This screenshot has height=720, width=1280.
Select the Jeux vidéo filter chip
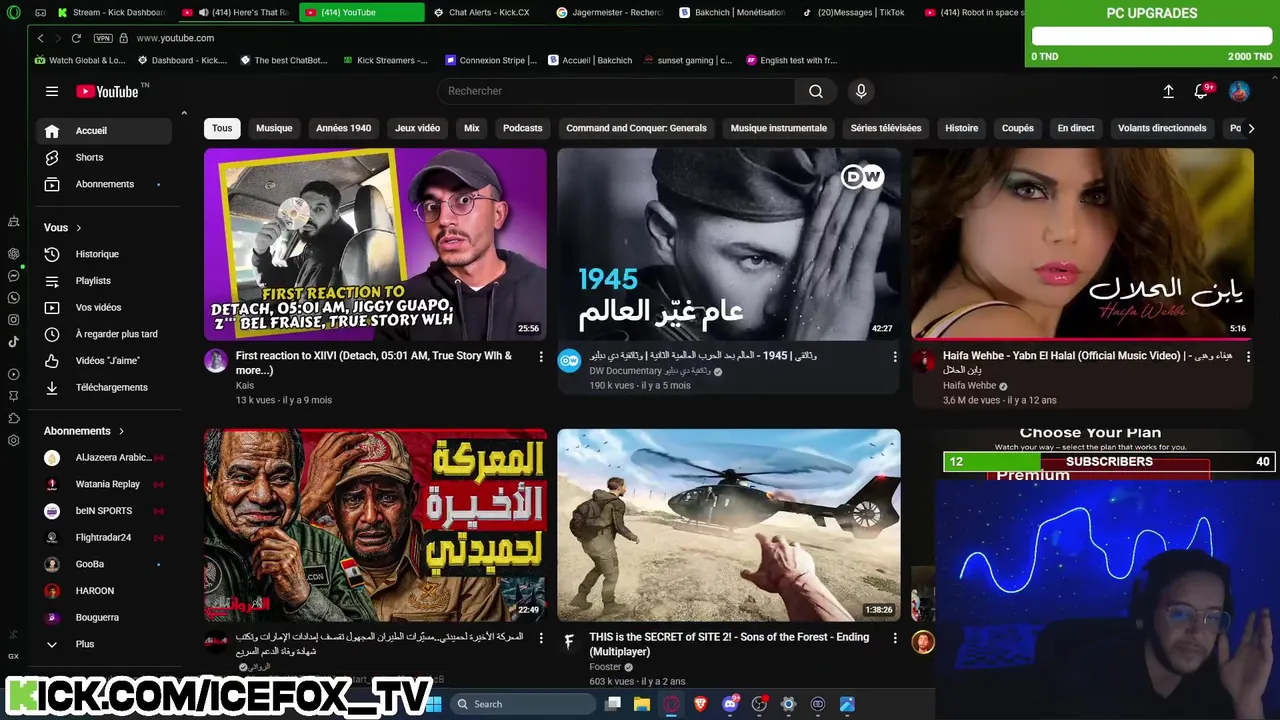pos(417,128)
